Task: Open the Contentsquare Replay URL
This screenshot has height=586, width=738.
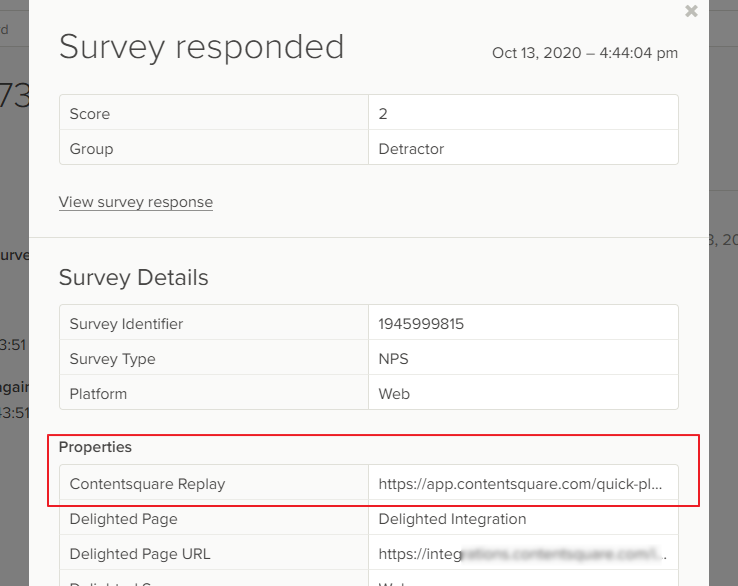Action: coord(520,484)
